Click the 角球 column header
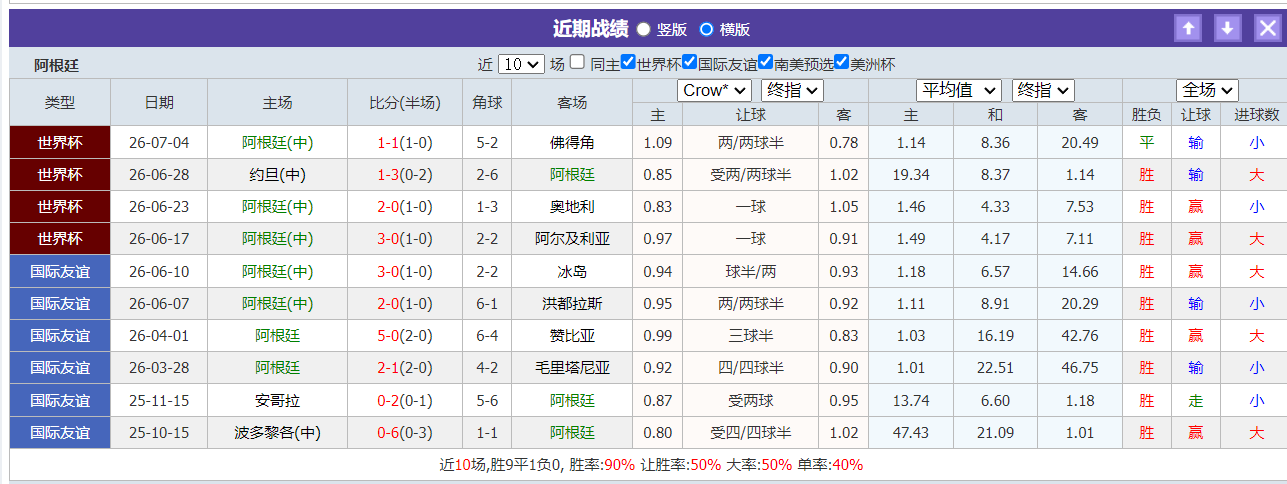 pos(487,102)
